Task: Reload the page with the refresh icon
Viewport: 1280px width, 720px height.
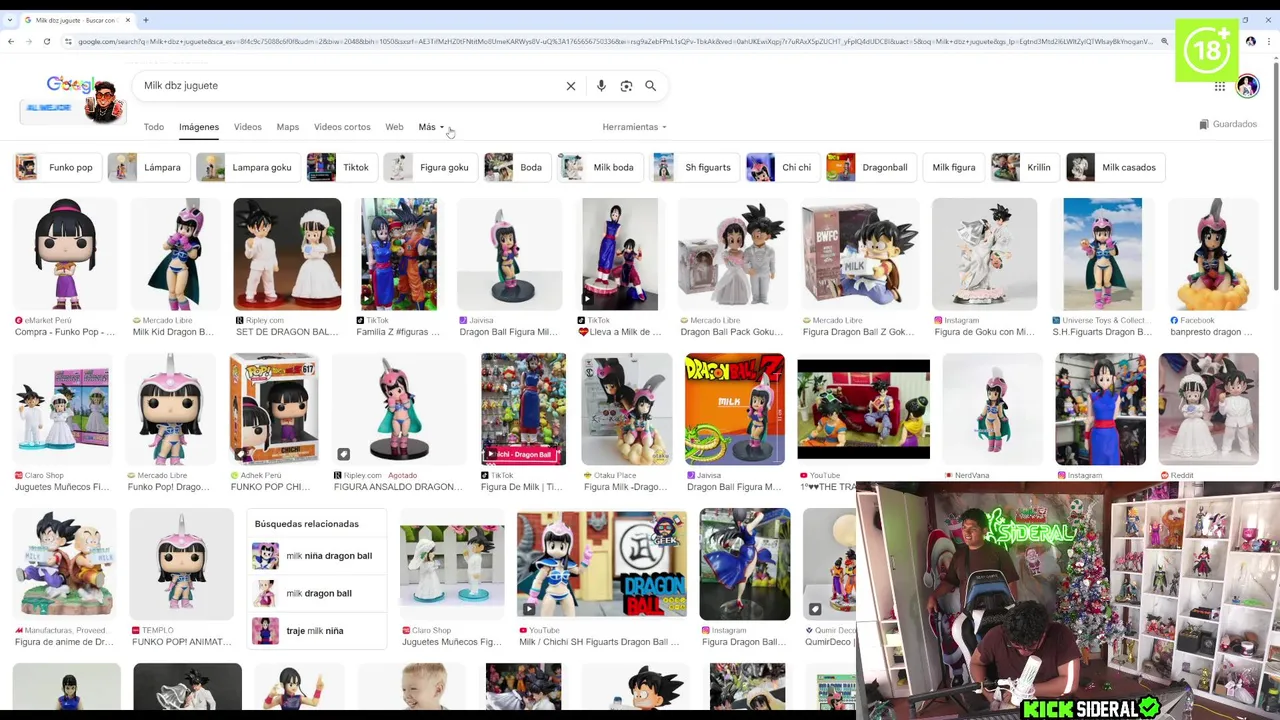Action: click(46, 42)
